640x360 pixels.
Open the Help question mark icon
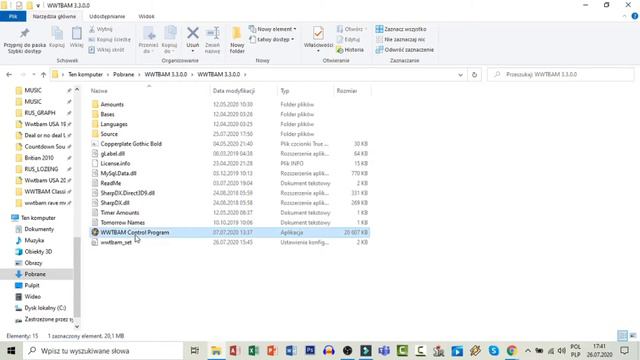[635, 16]
